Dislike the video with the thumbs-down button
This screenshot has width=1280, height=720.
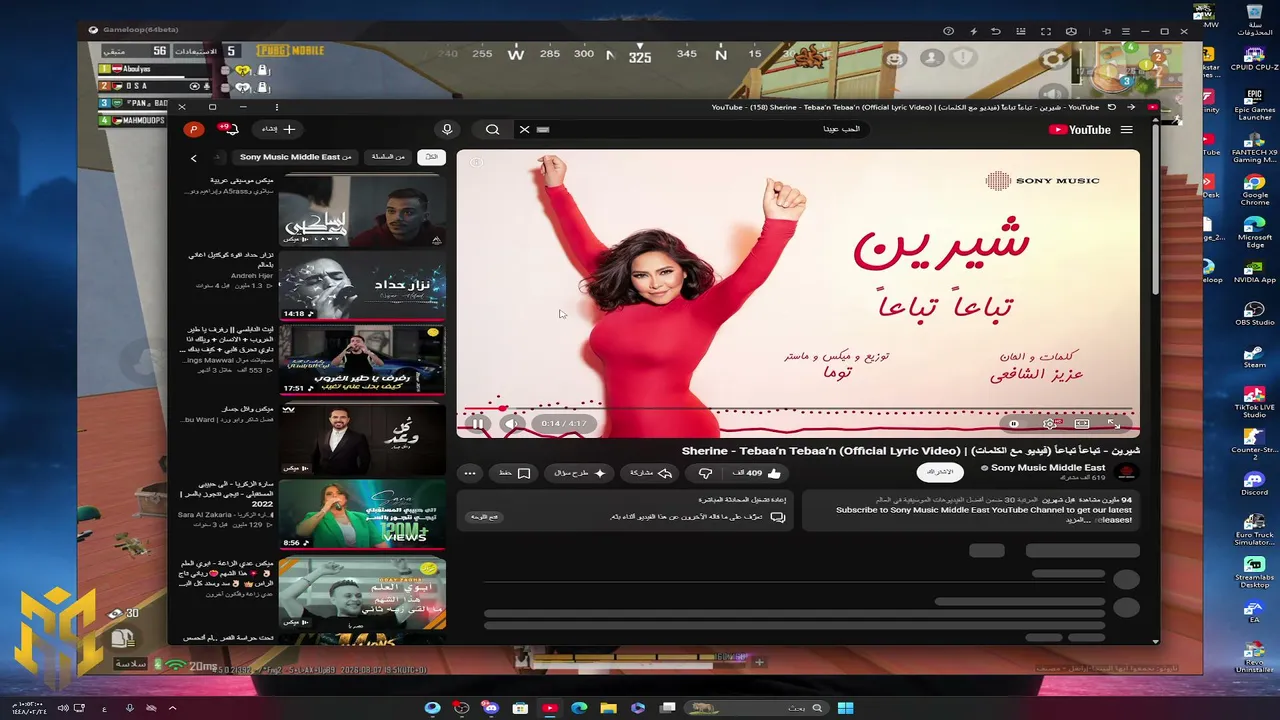tap(705, 473)
